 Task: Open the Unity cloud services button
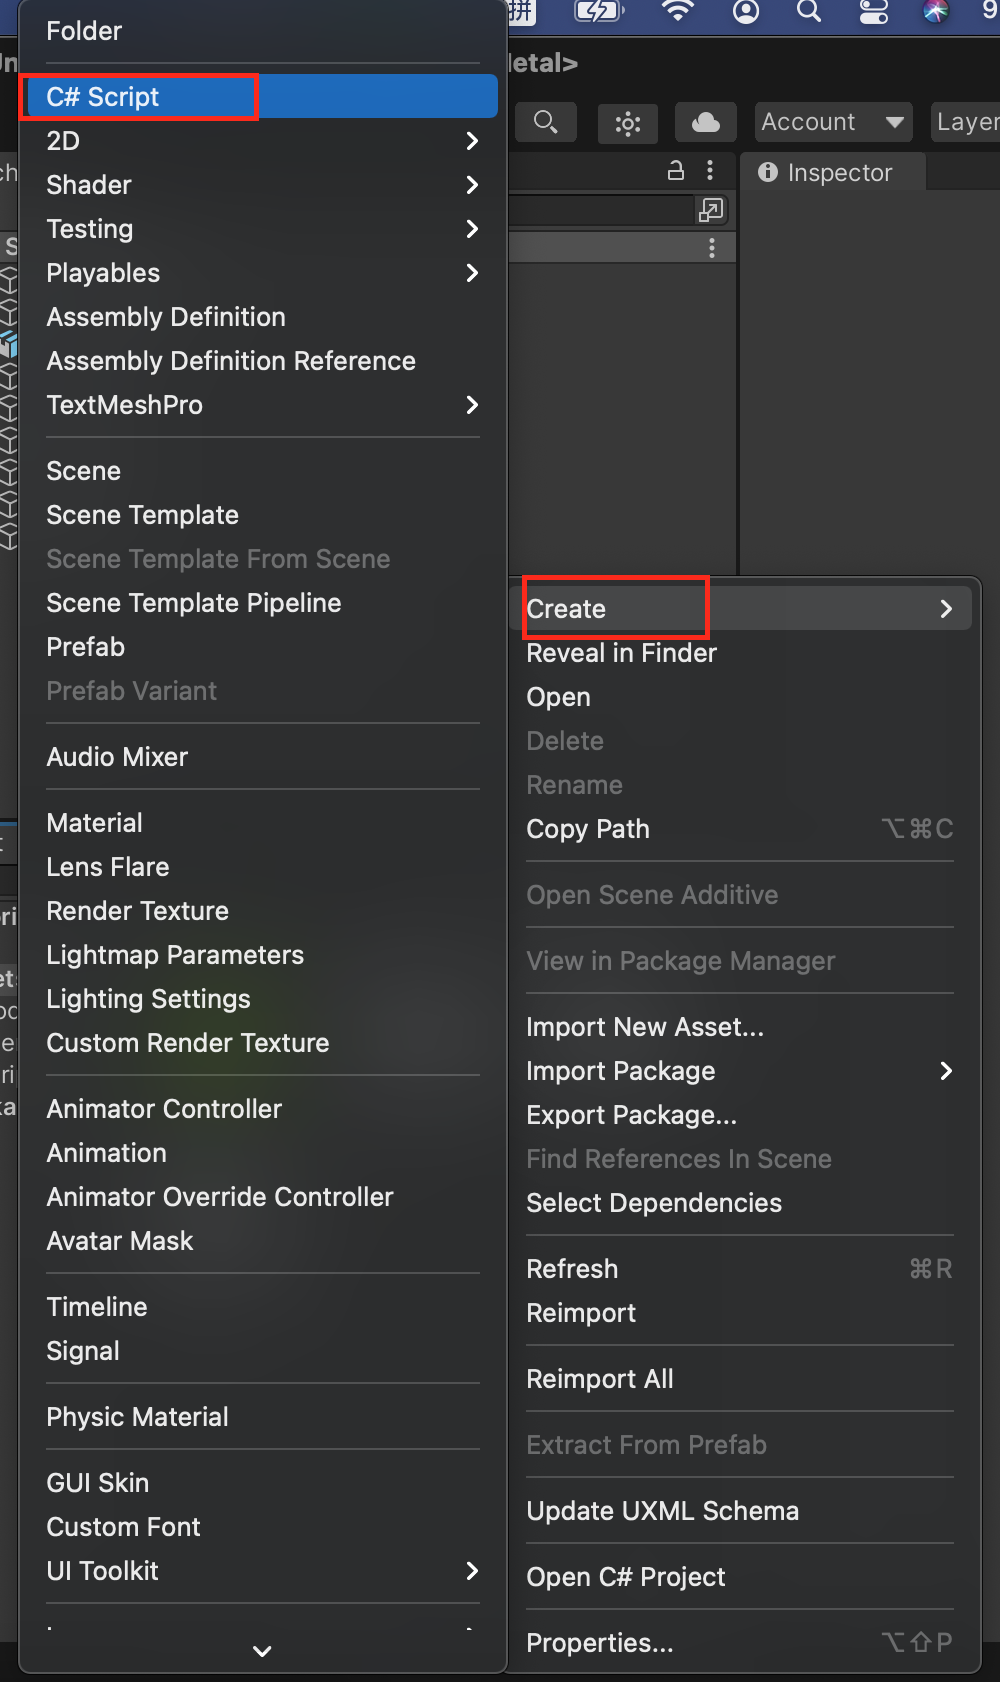[x=706, y=122]
